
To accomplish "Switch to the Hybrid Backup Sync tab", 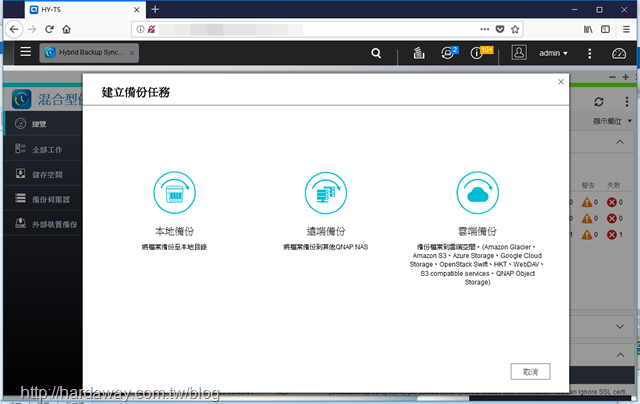I will (x=89, y=53).
